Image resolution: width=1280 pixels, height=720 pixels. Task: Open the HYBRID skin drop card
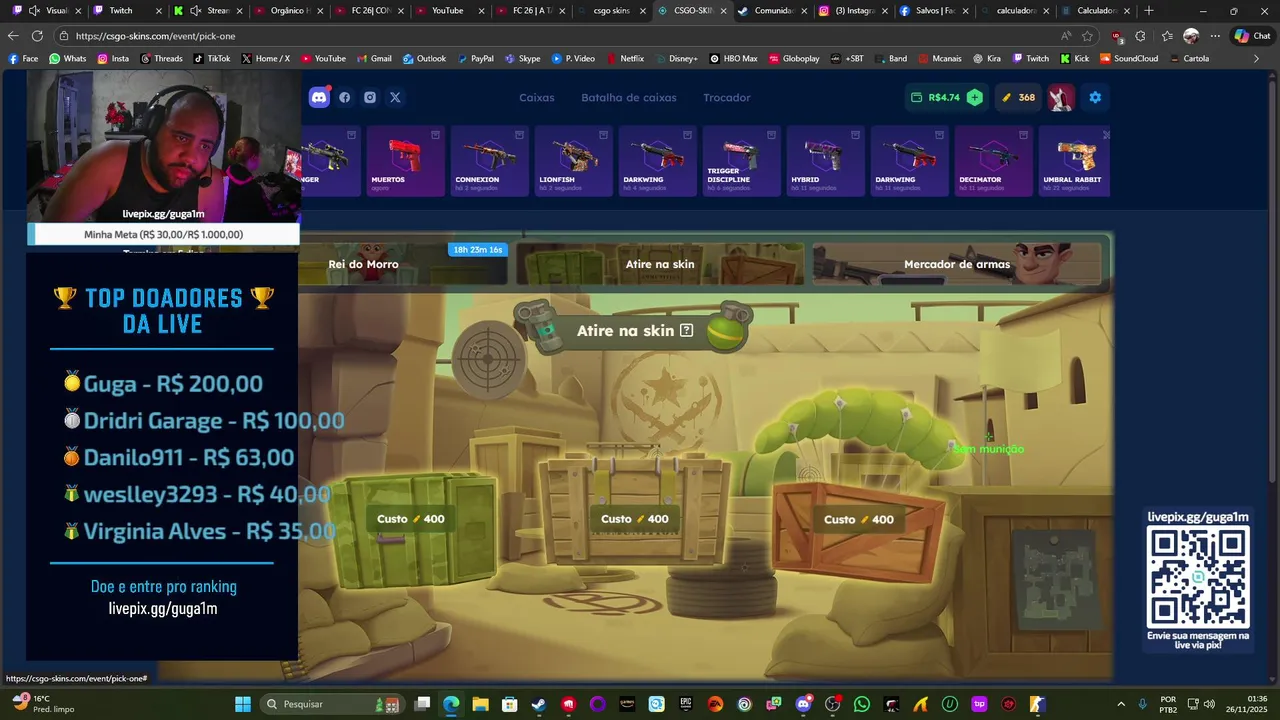click(825, 161)
